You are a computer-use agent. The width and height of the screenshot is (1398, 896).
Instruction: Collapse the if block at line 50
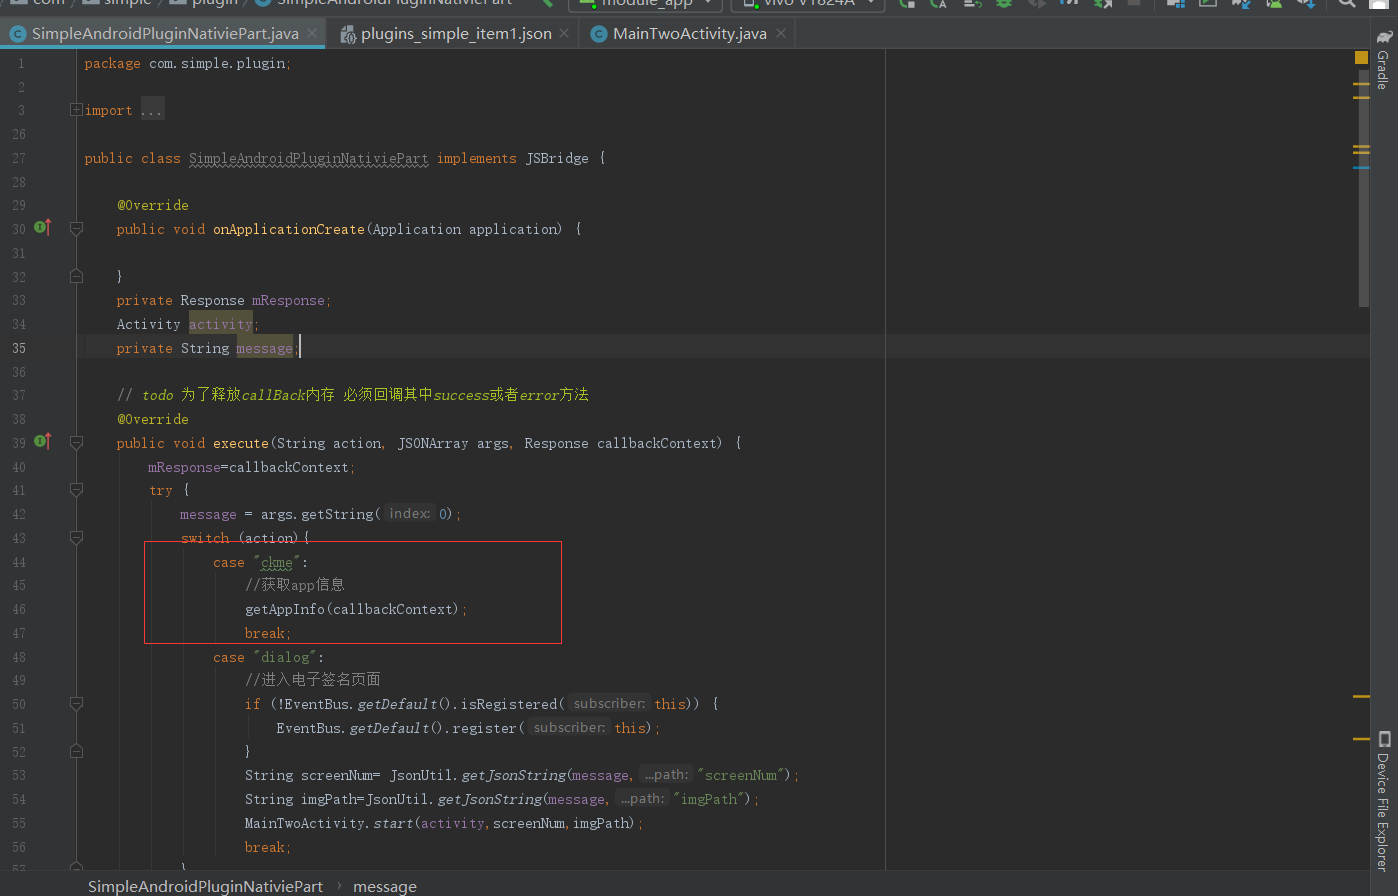[76, 704]
